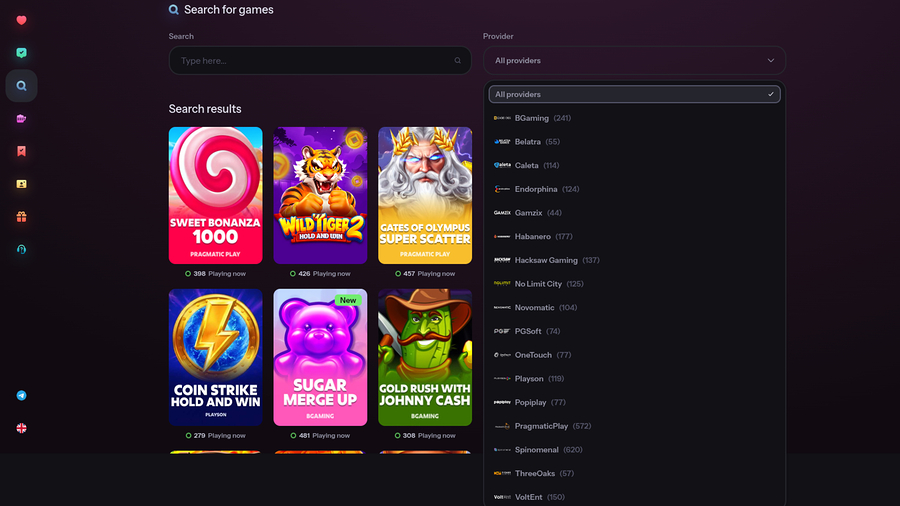Open favorites via the heart sidebar icon
900x506 pixels.
(x=21, y=20)
